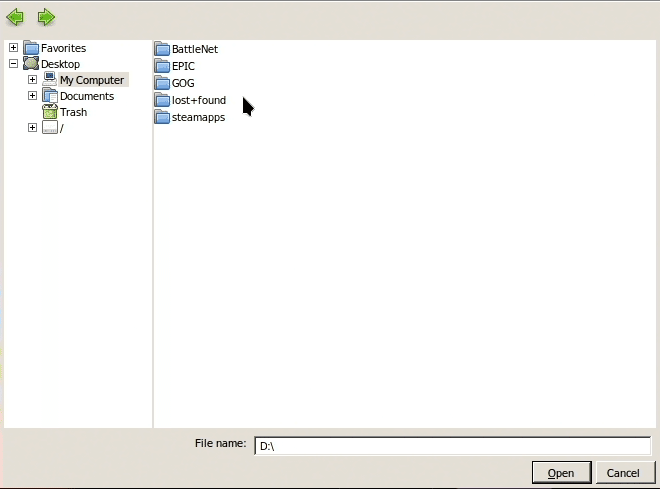Expand the Documents tree node

coord(32,96)
